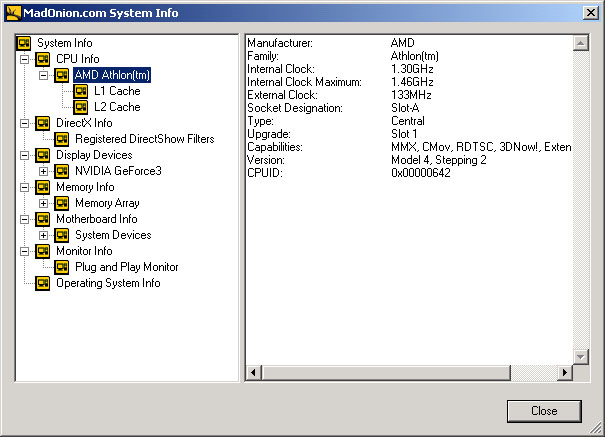Expand the Memory Array node
The height and width of the screenshot is (437, 605).
[44, 203]
